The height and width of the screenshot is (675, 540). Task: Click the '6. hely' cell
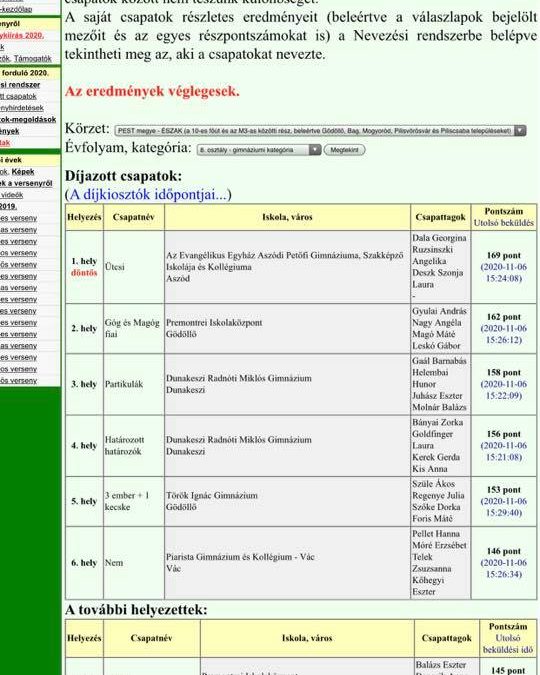click(84, 563)
